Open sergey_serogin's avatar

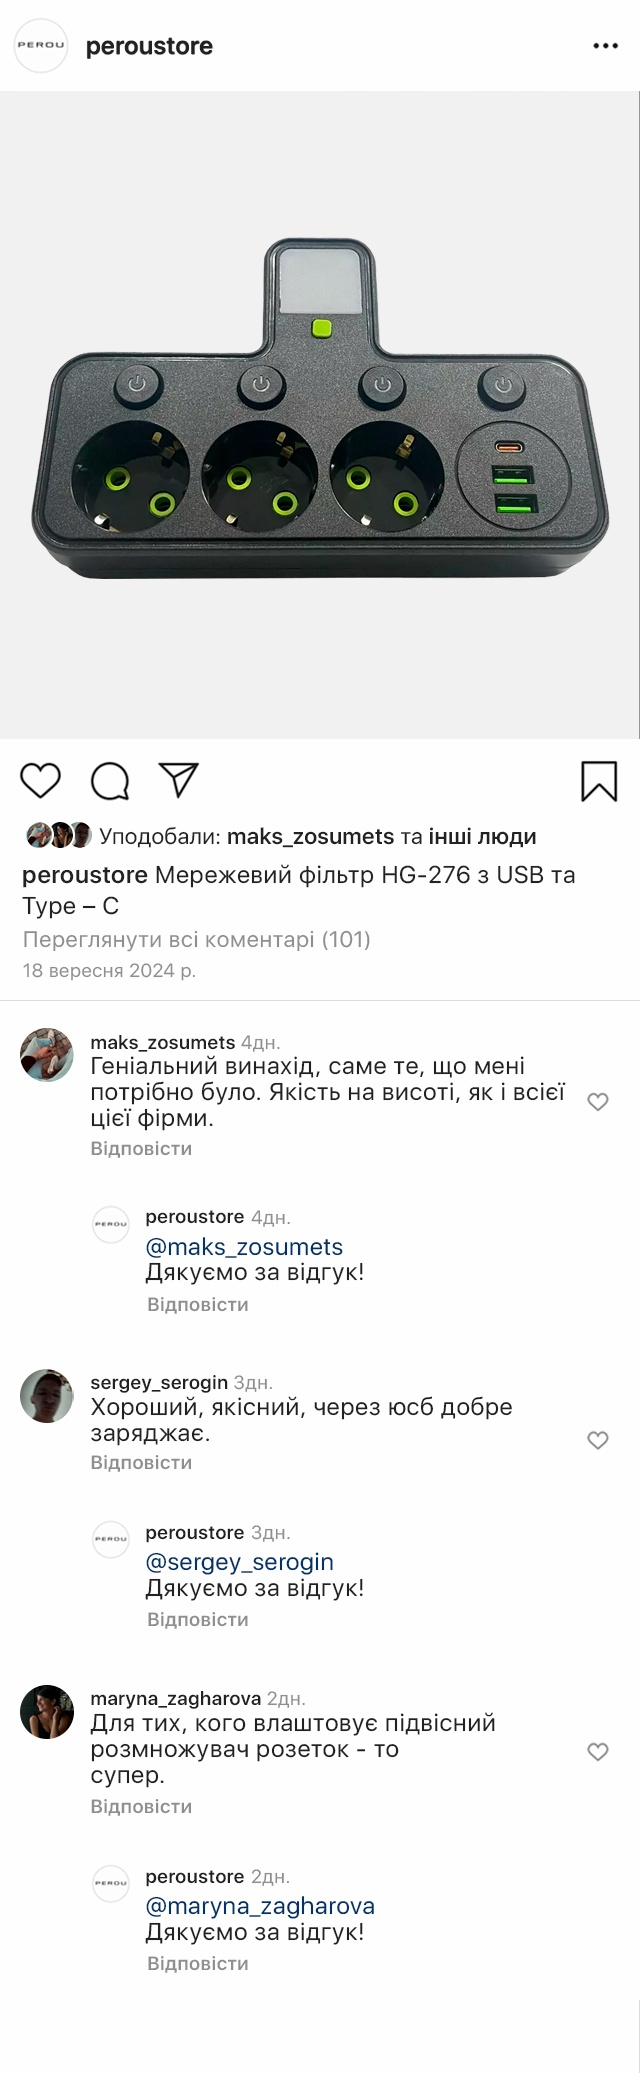pos(47,1396)
